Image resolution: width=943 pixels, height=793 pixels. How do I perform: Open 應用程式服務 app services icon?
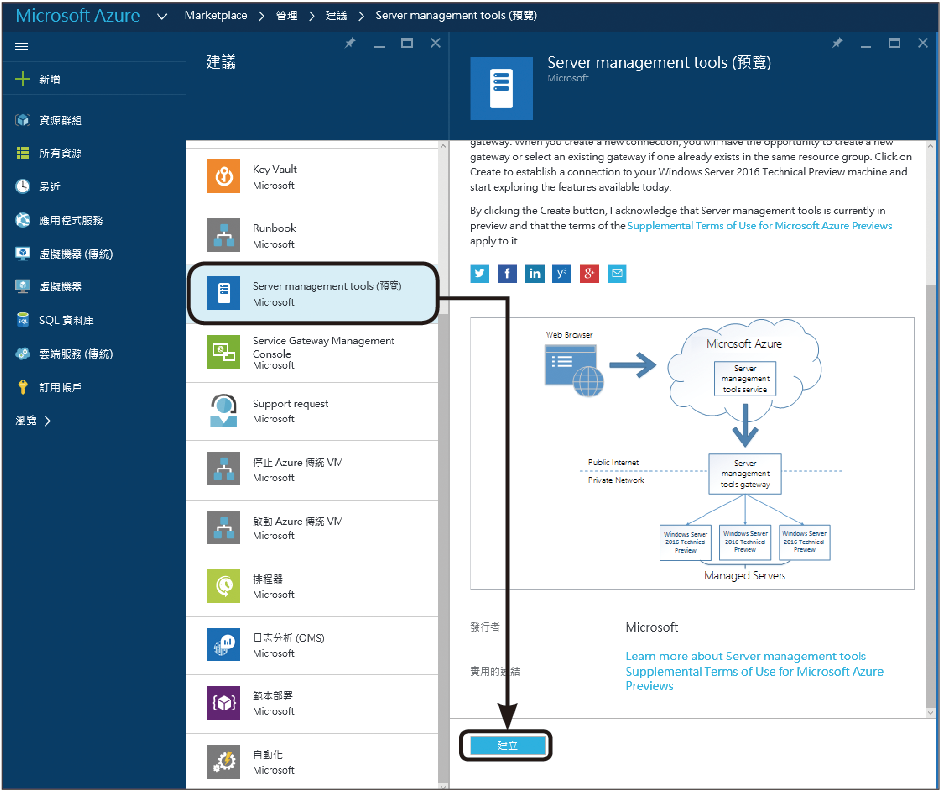(x=22, y=220)
